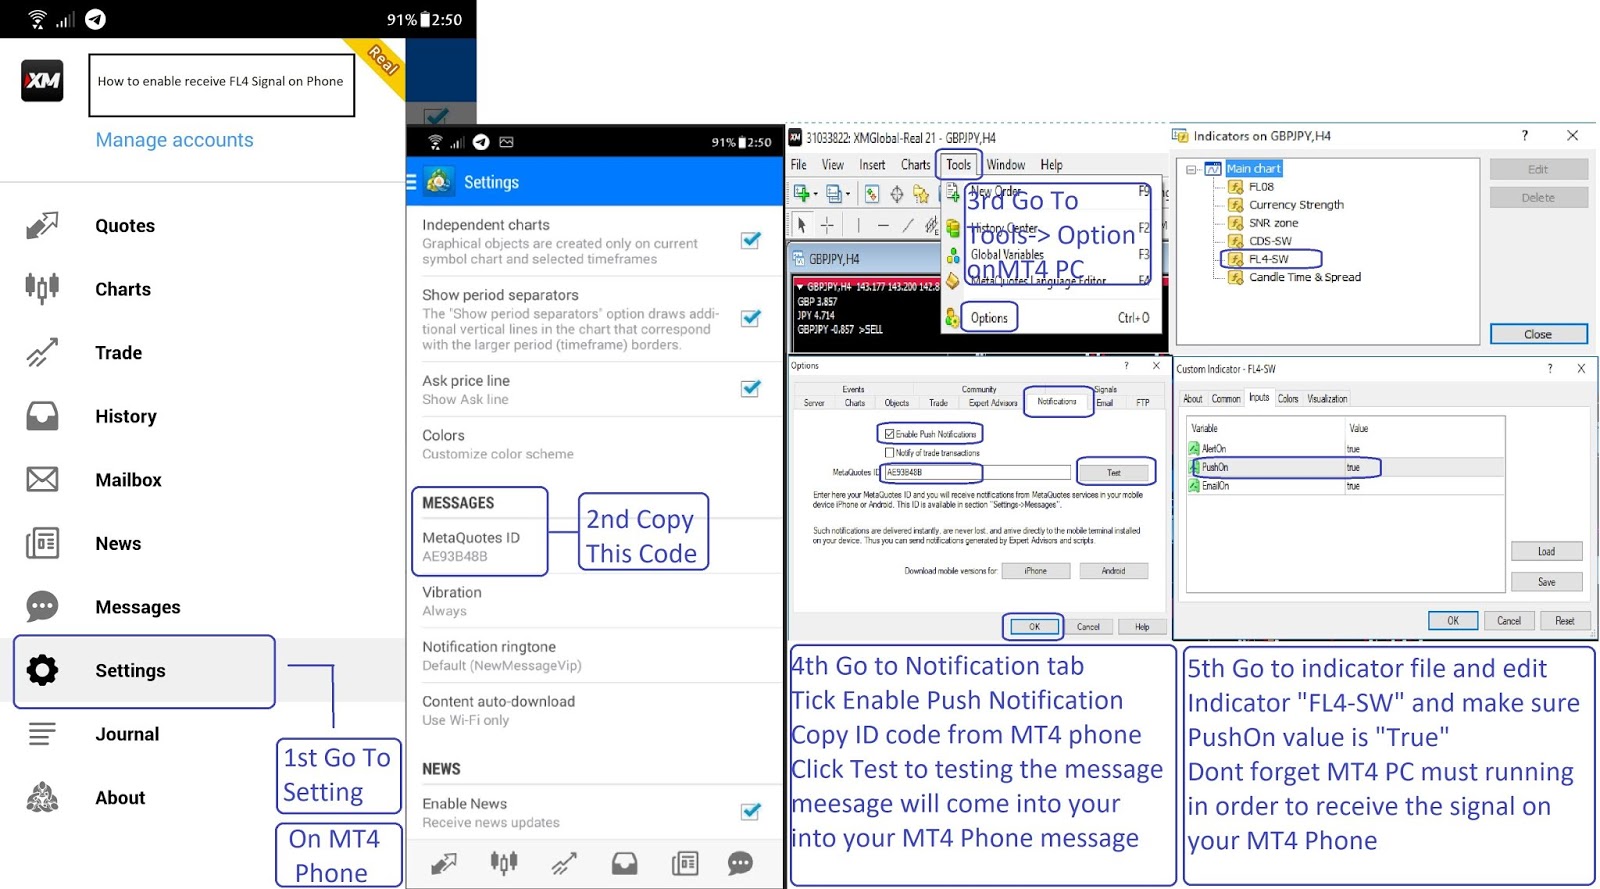Click New Chart toolbar icon in MT4
This screenshot has height=889, width=1600.
click(802, 193)
